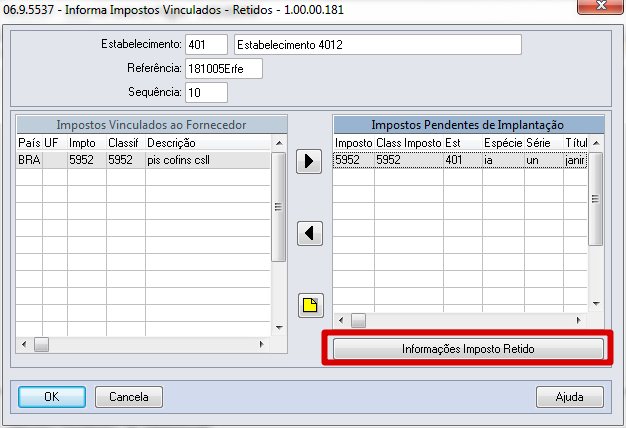Click left table vertical scrollbar down arrow
626x428 pixels.
[279, 328]
